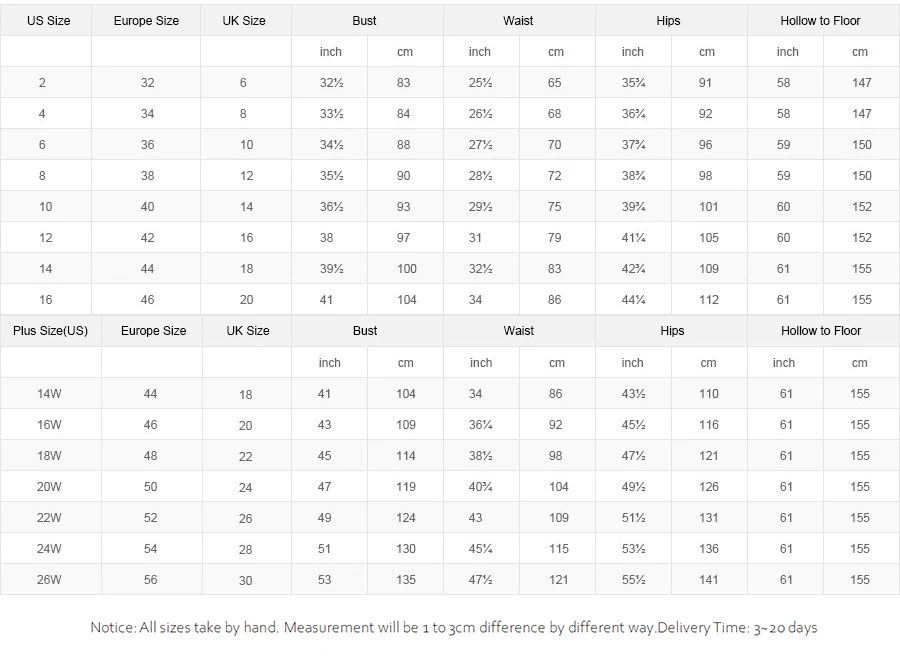Select the 14W plus size cell

click(x=50, y=394)
